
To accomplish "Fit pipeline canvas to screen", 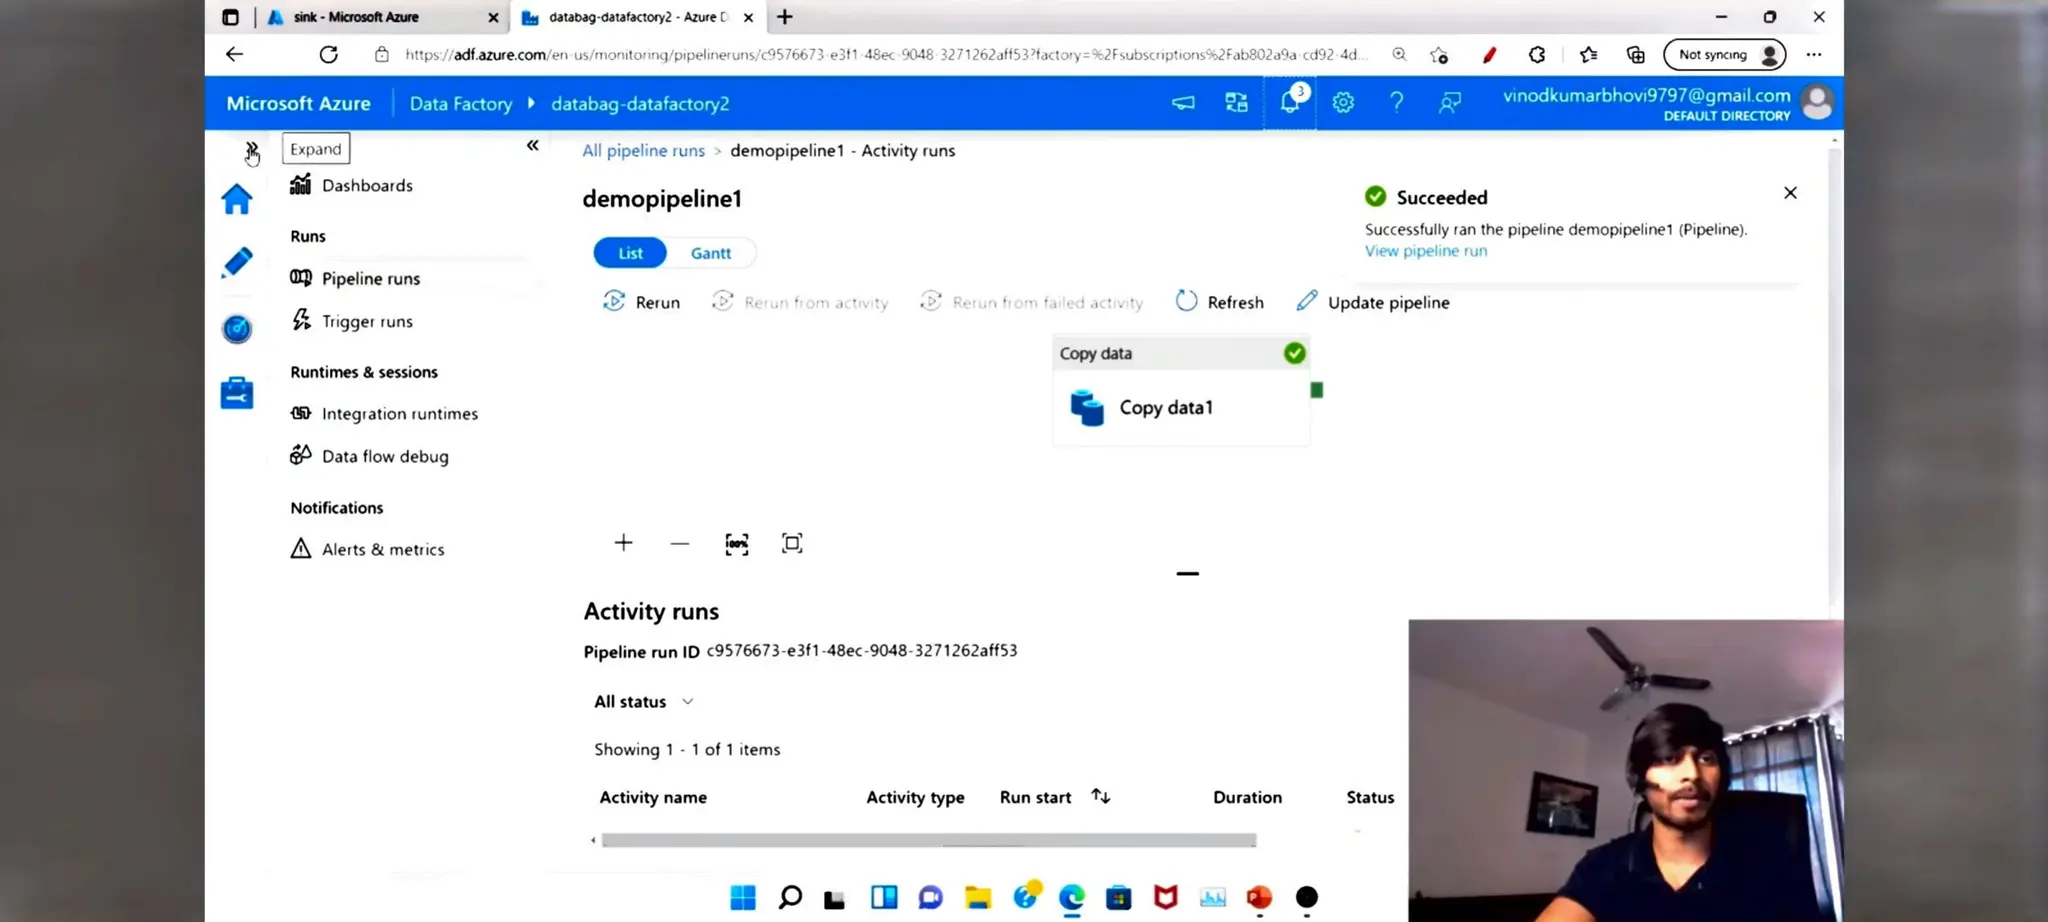I will (x=792, y=543).
